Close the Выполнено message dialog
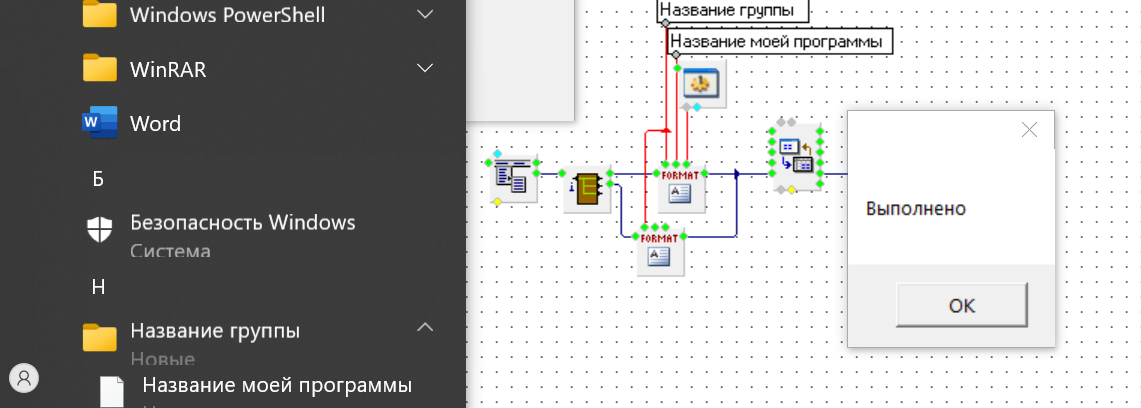Screen dimensions: 1141x408 [x=1029, y=129]
